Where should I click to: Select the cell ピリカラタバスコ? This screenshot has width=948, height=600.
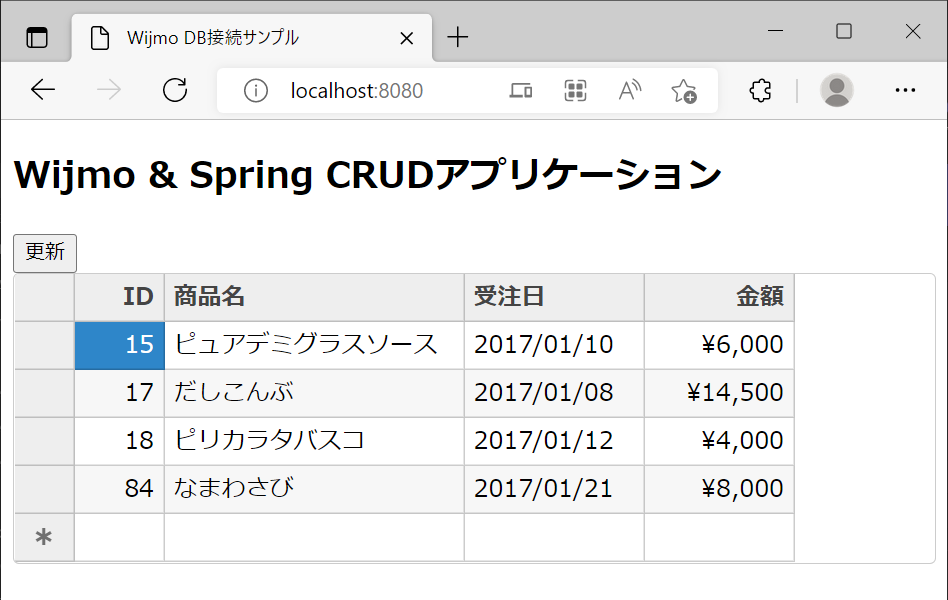pyautogui.click(x=314, y=441)
